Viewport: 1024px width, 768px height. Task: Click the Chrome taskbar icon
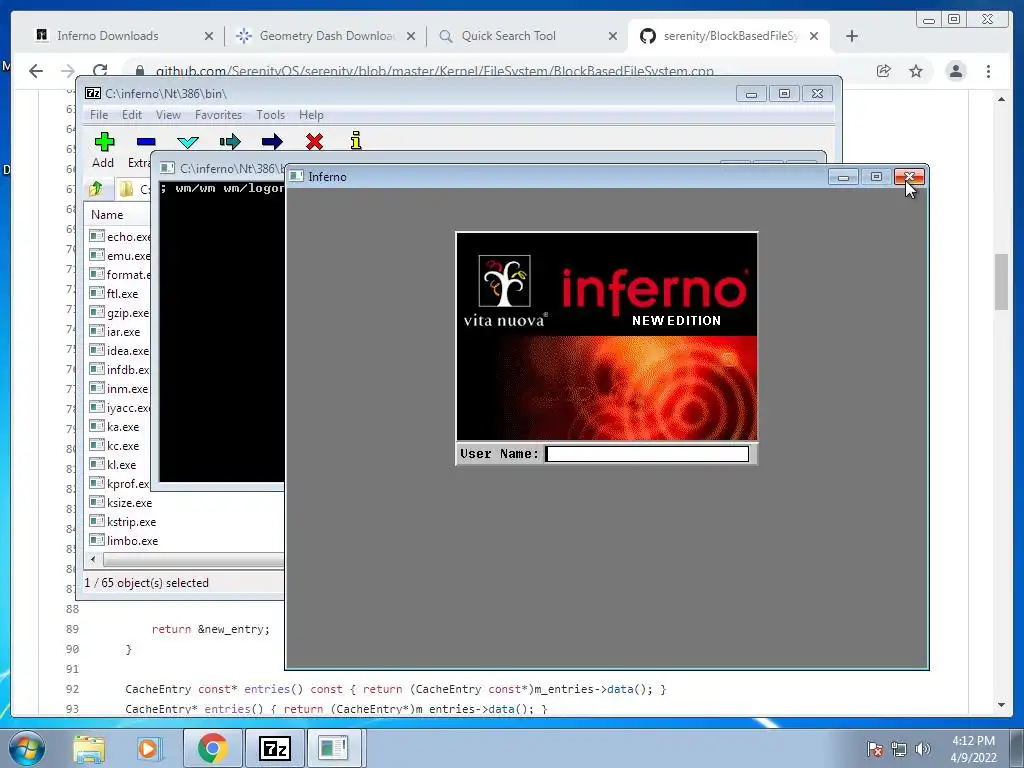pyautogui.click(x=212, y=748)
